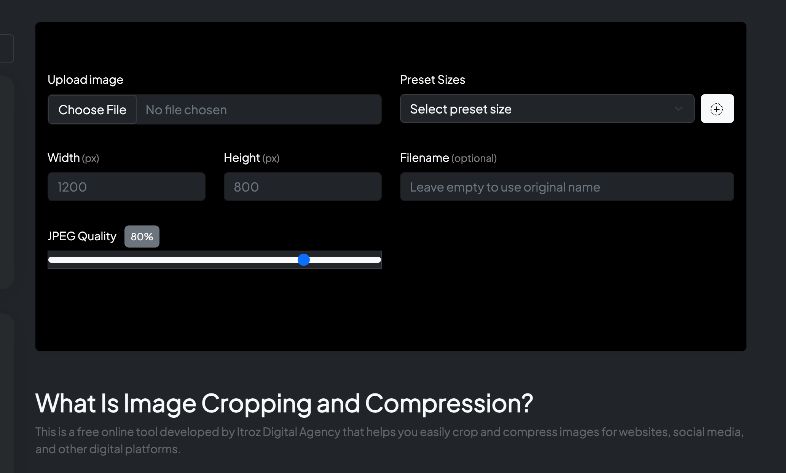Viewport: 786px width, 473px height.
Task: Click the 'Filename (optional)' label
Action: click(448, 158)
